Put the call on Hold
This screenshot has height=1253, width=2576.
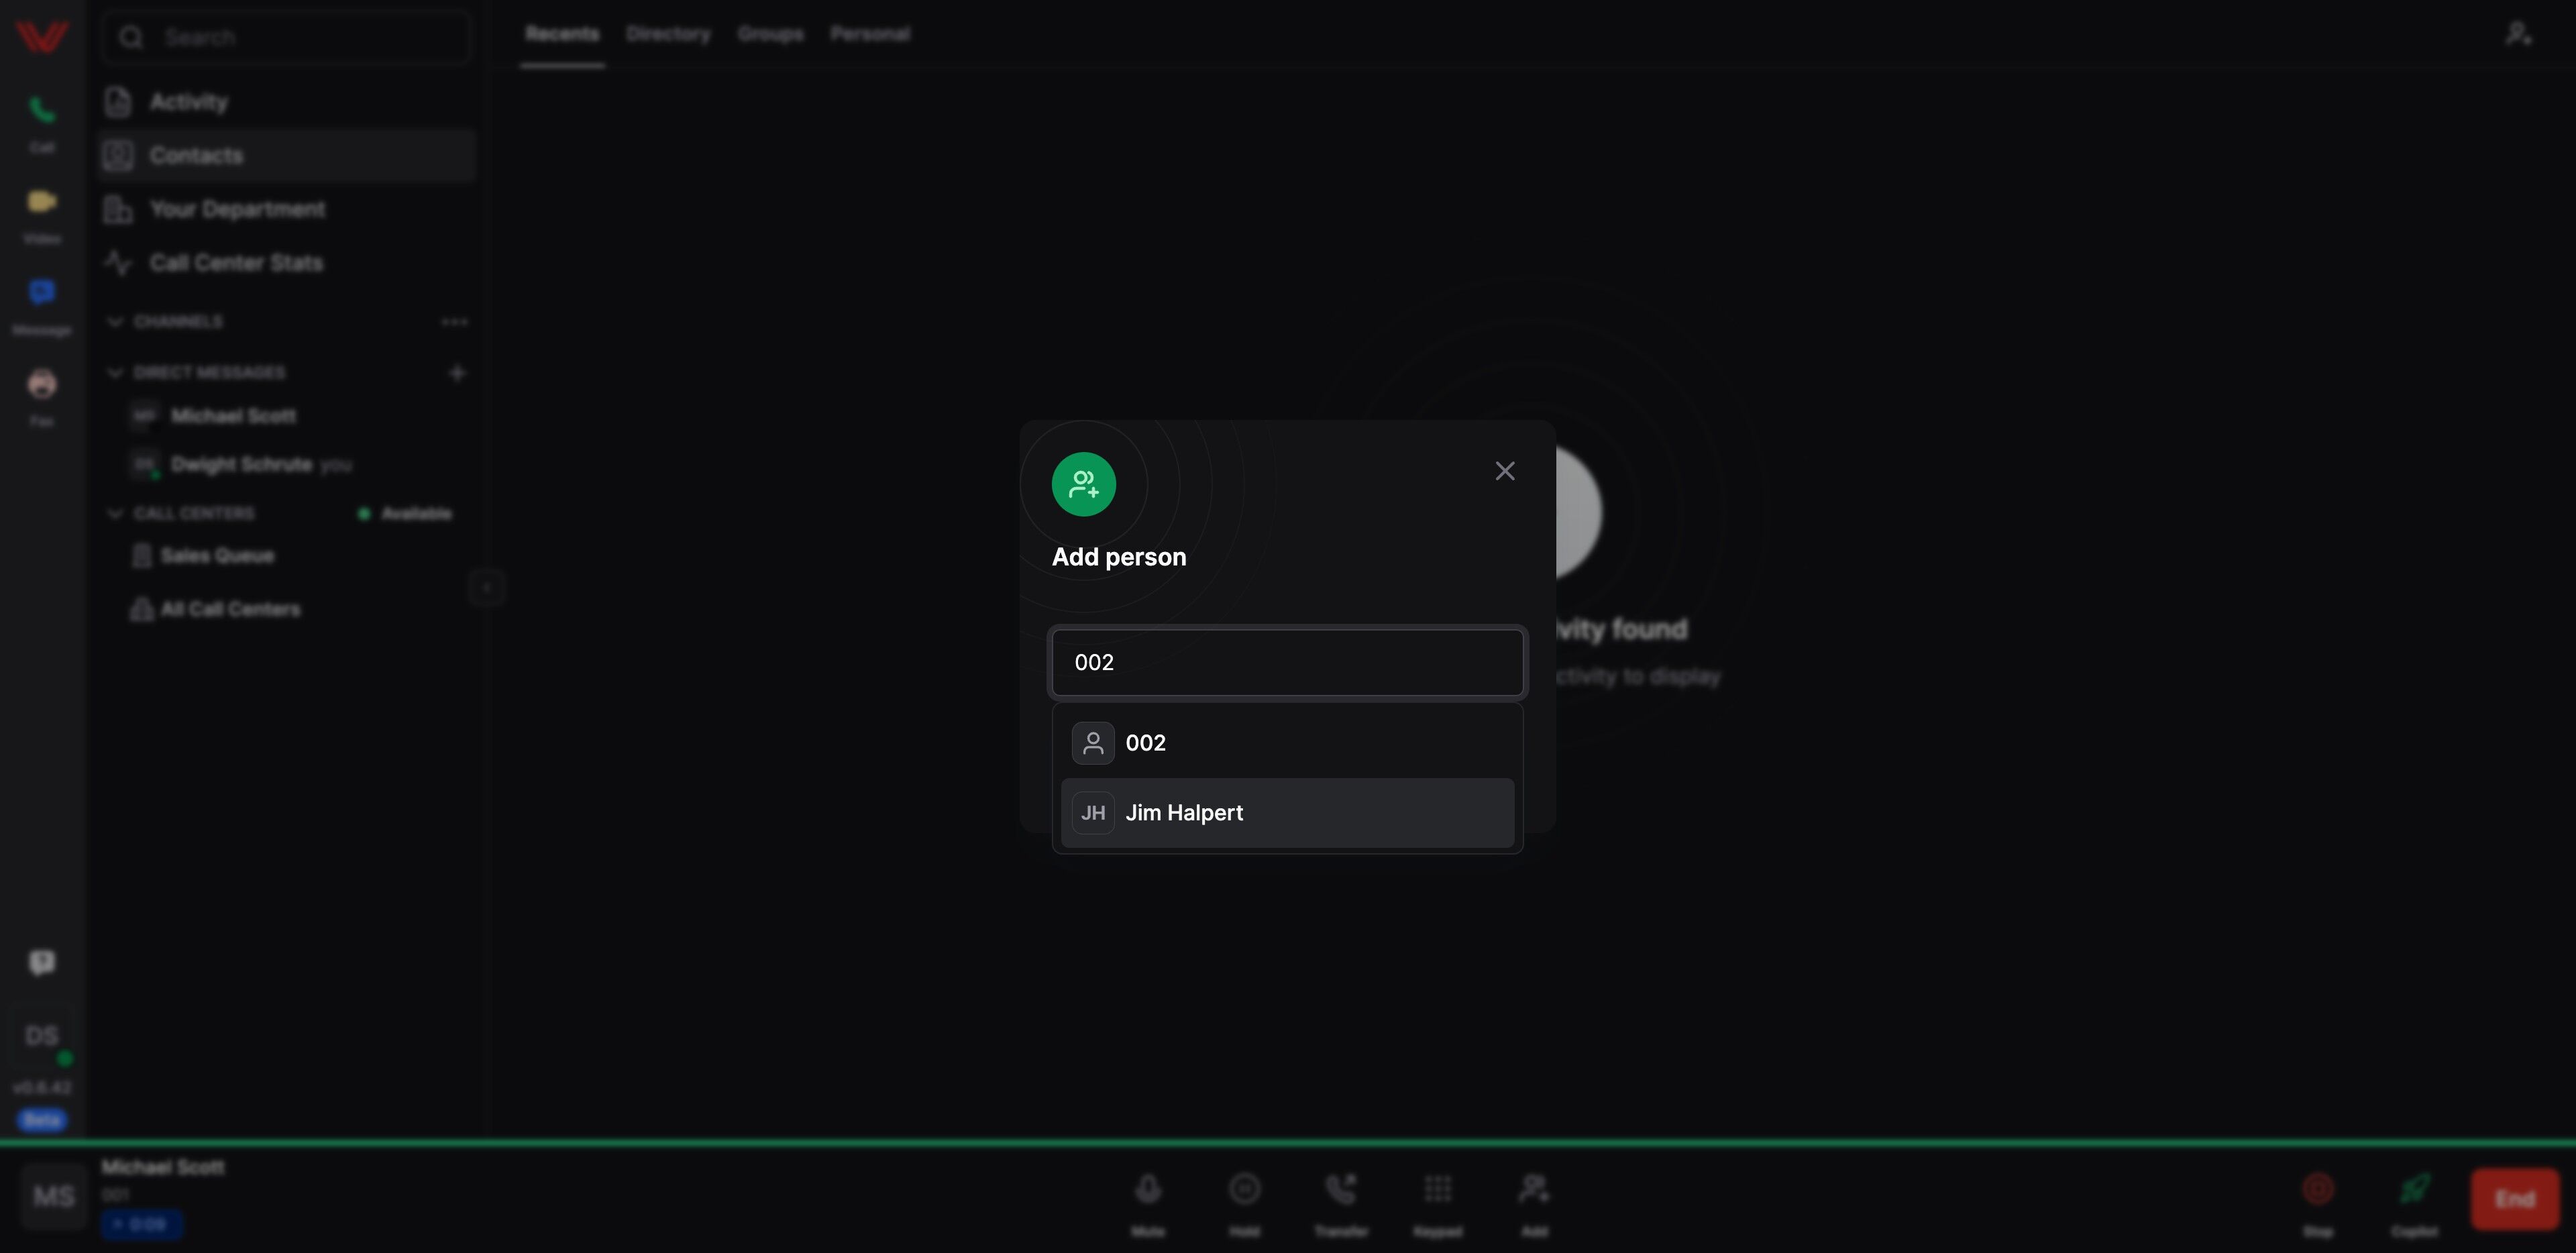pyautogui.click(x=1244, y=1190)
